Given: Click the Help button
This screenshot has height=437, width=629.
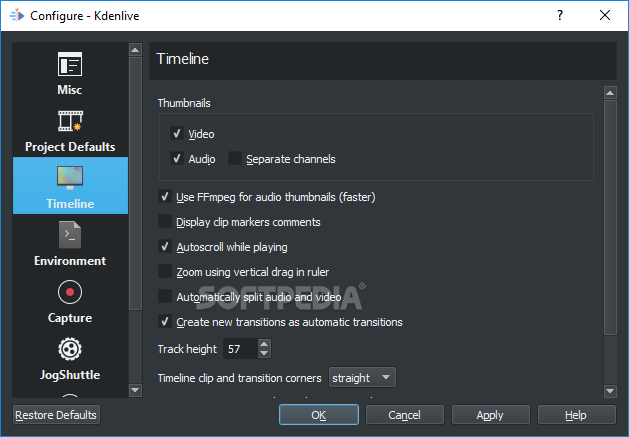Looking at the screenshot, I should [576, 415].
